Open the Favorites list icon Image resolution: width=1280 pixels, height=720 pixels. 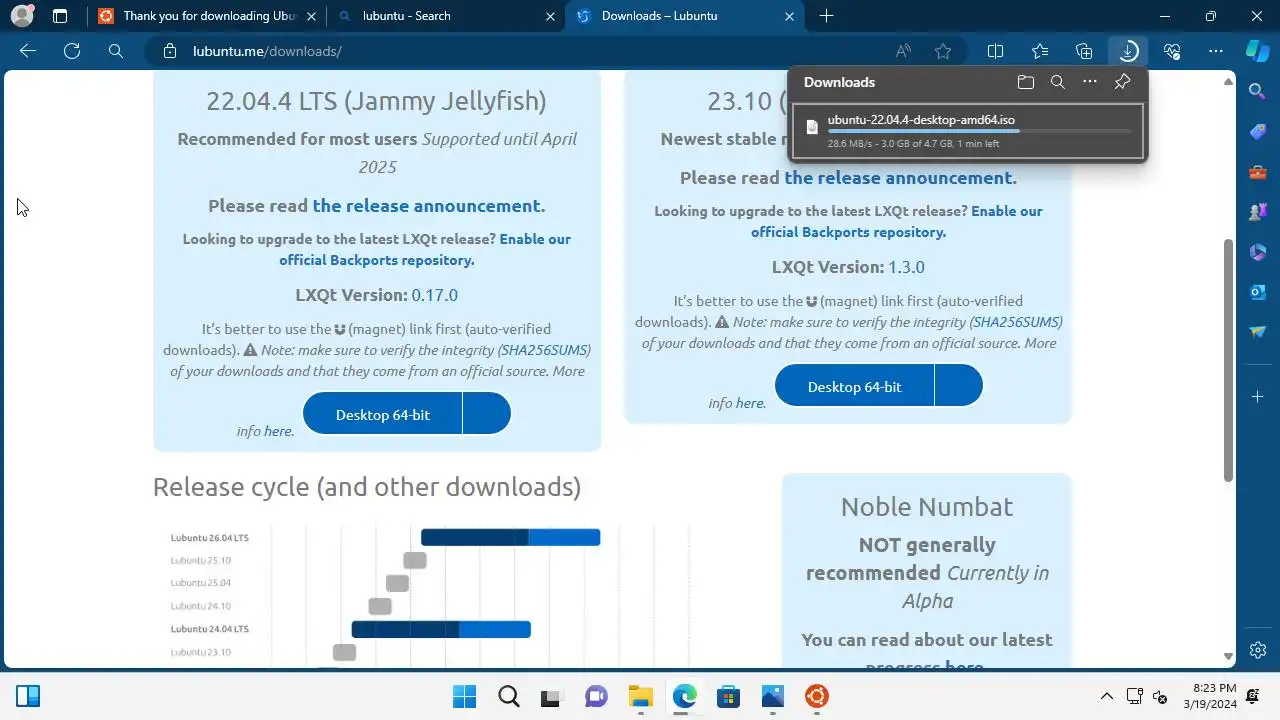[x=1040, y=51]
